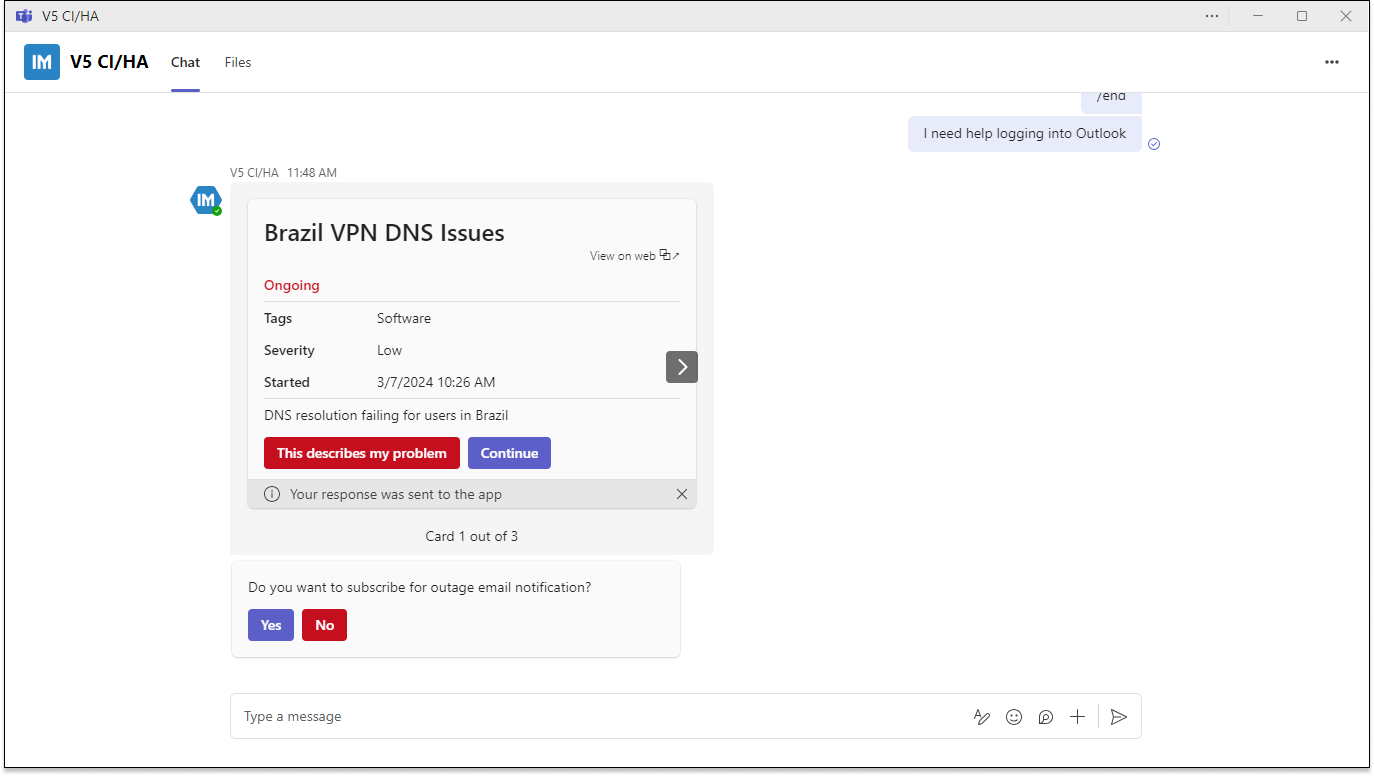1374x776 pixels.
Task: Send the message with arrow icon
Action: click(1119, 717)
